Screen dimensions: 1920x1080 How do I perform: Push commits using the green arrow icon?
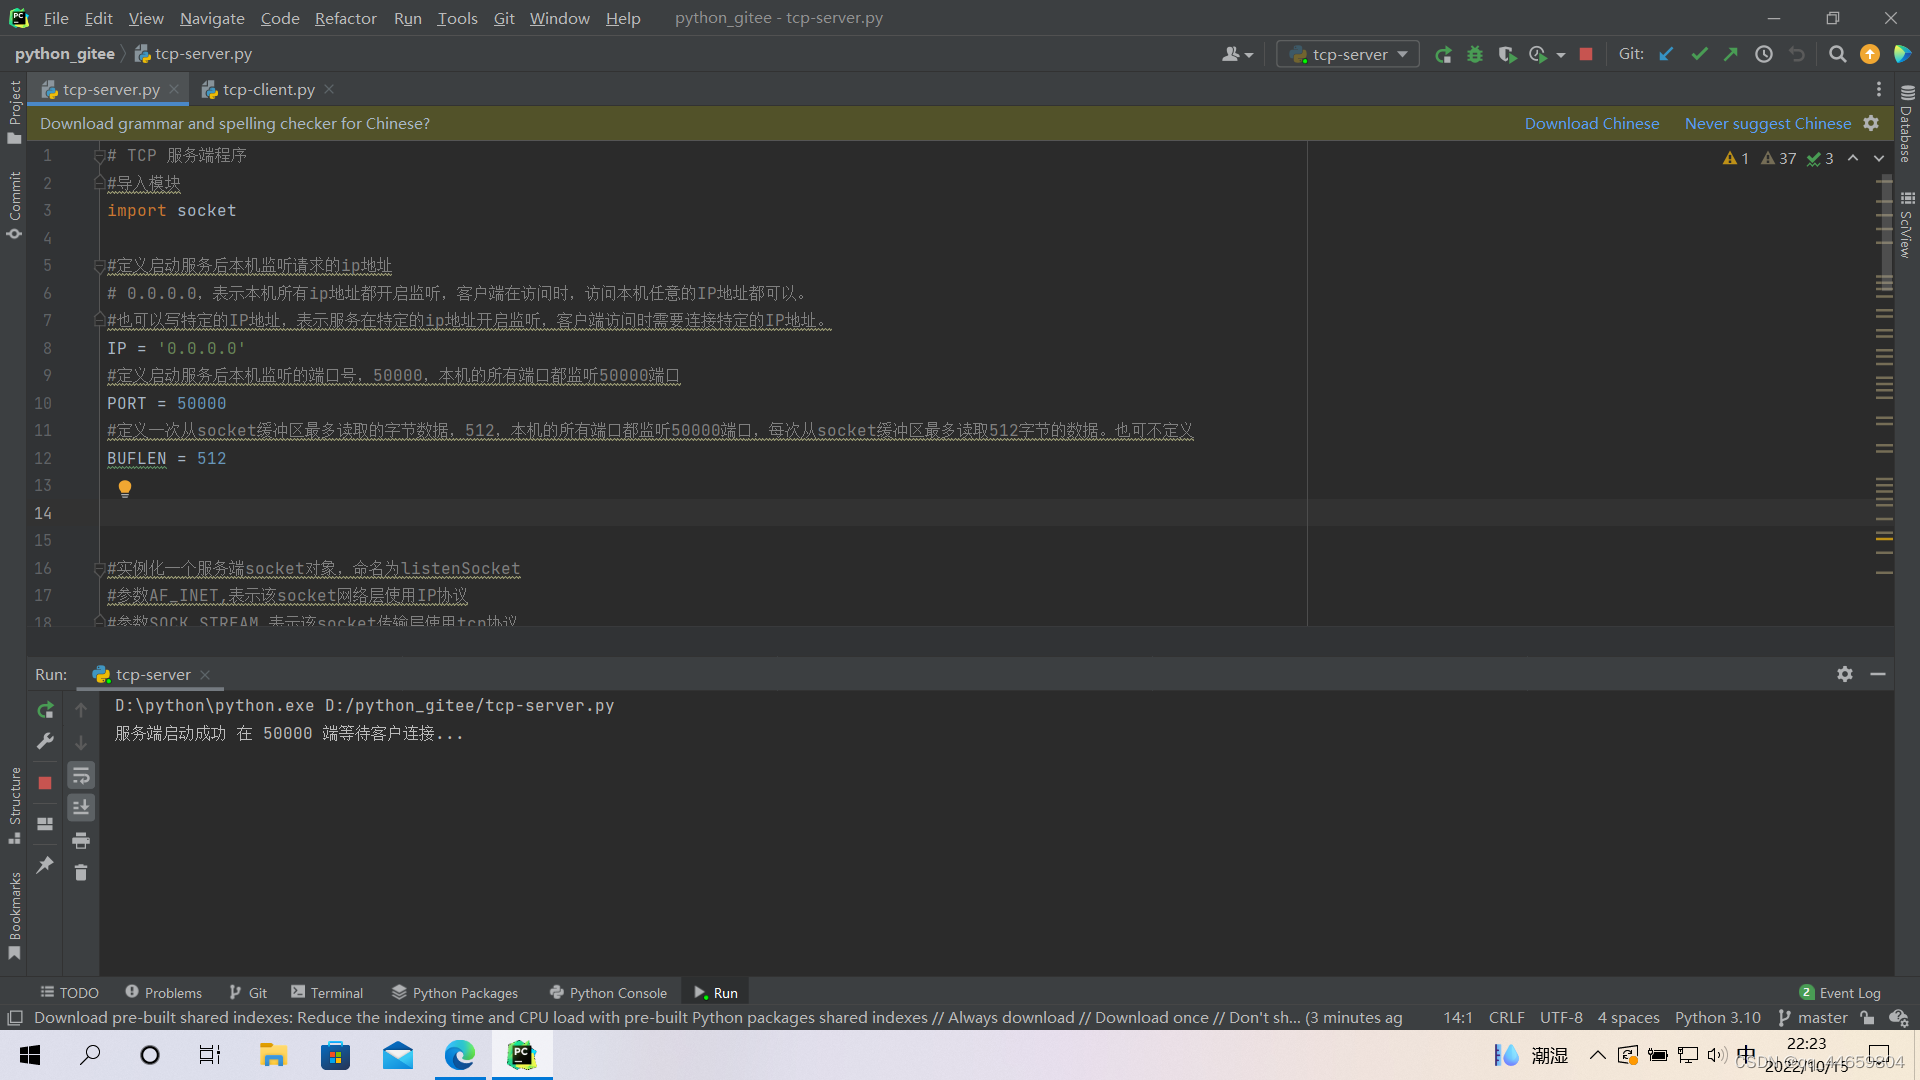tap(1731, 55)
